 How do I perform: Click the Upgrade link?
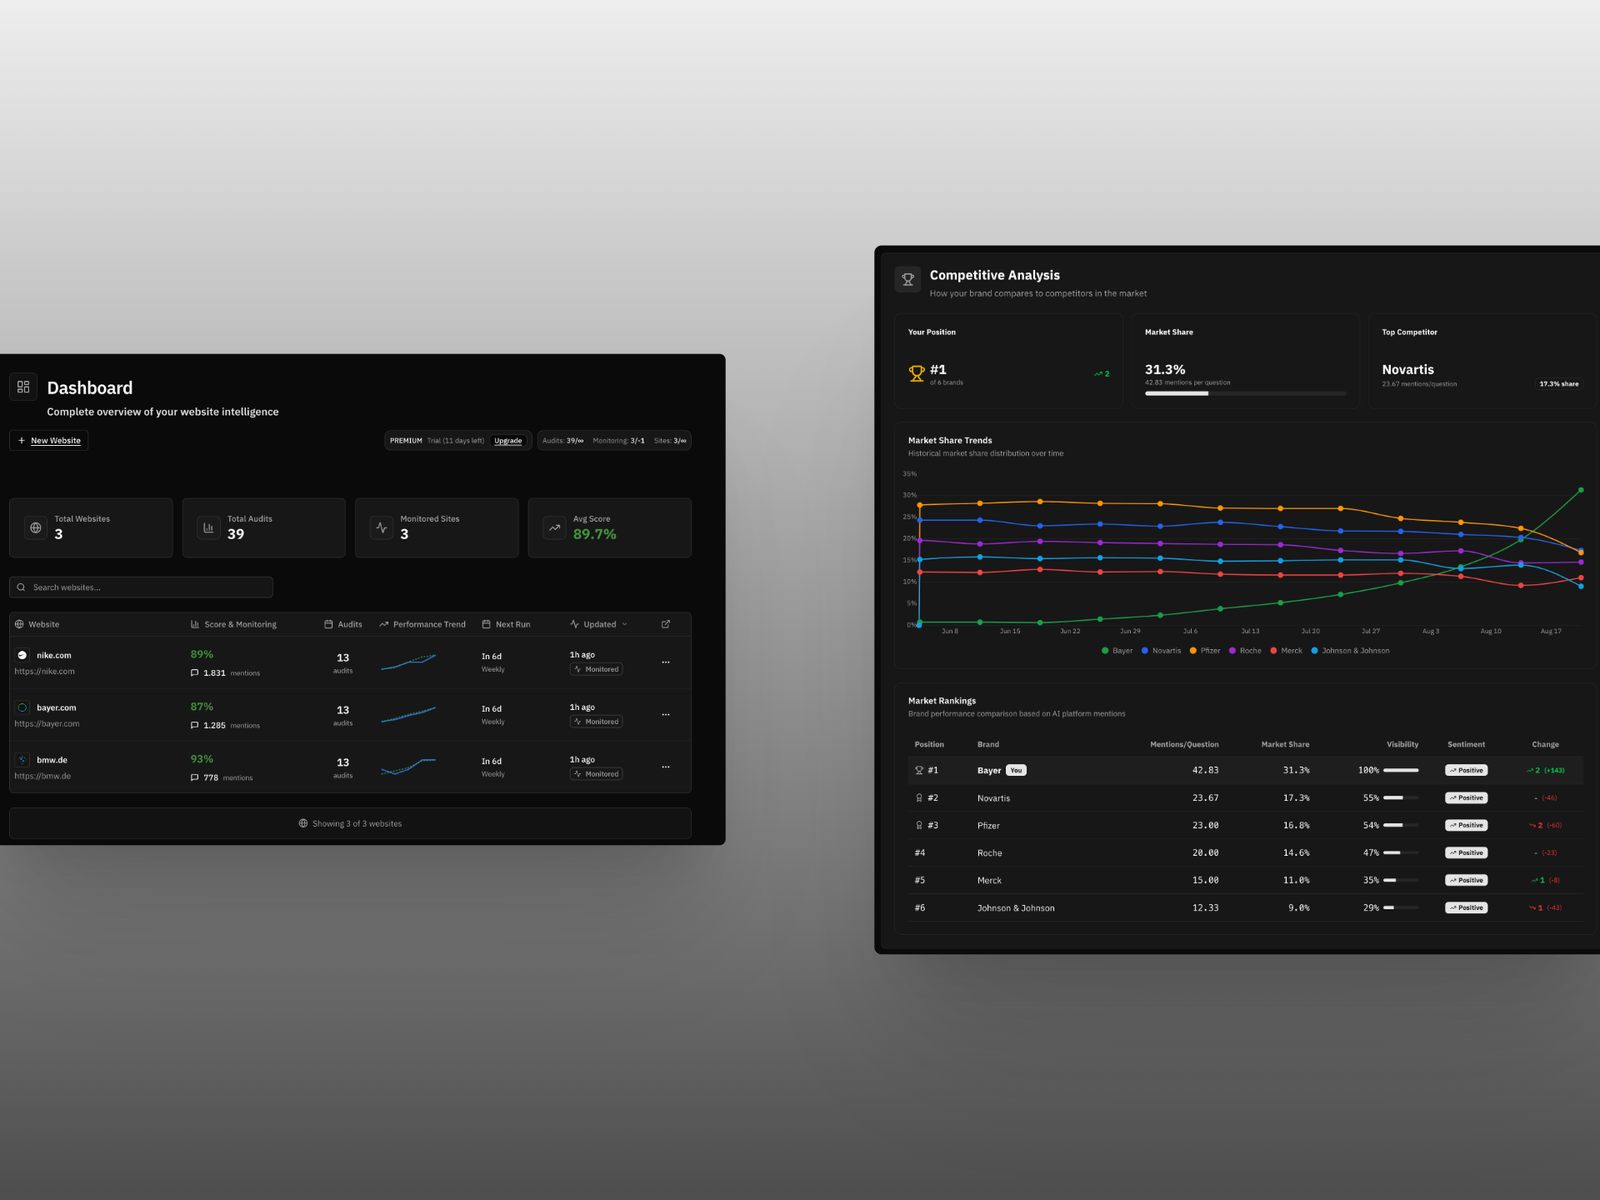click(x=508, y=441)
